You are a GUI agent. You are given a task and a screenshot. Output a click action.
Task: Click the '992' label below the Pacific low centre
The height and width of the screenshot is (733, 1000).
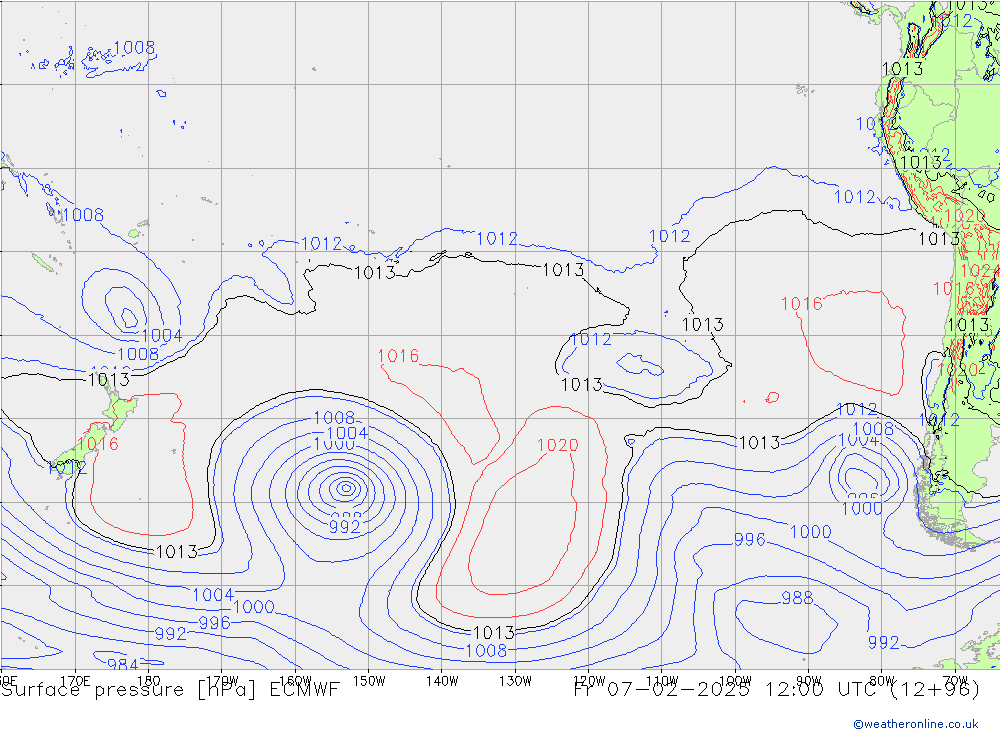coord(344,527)
